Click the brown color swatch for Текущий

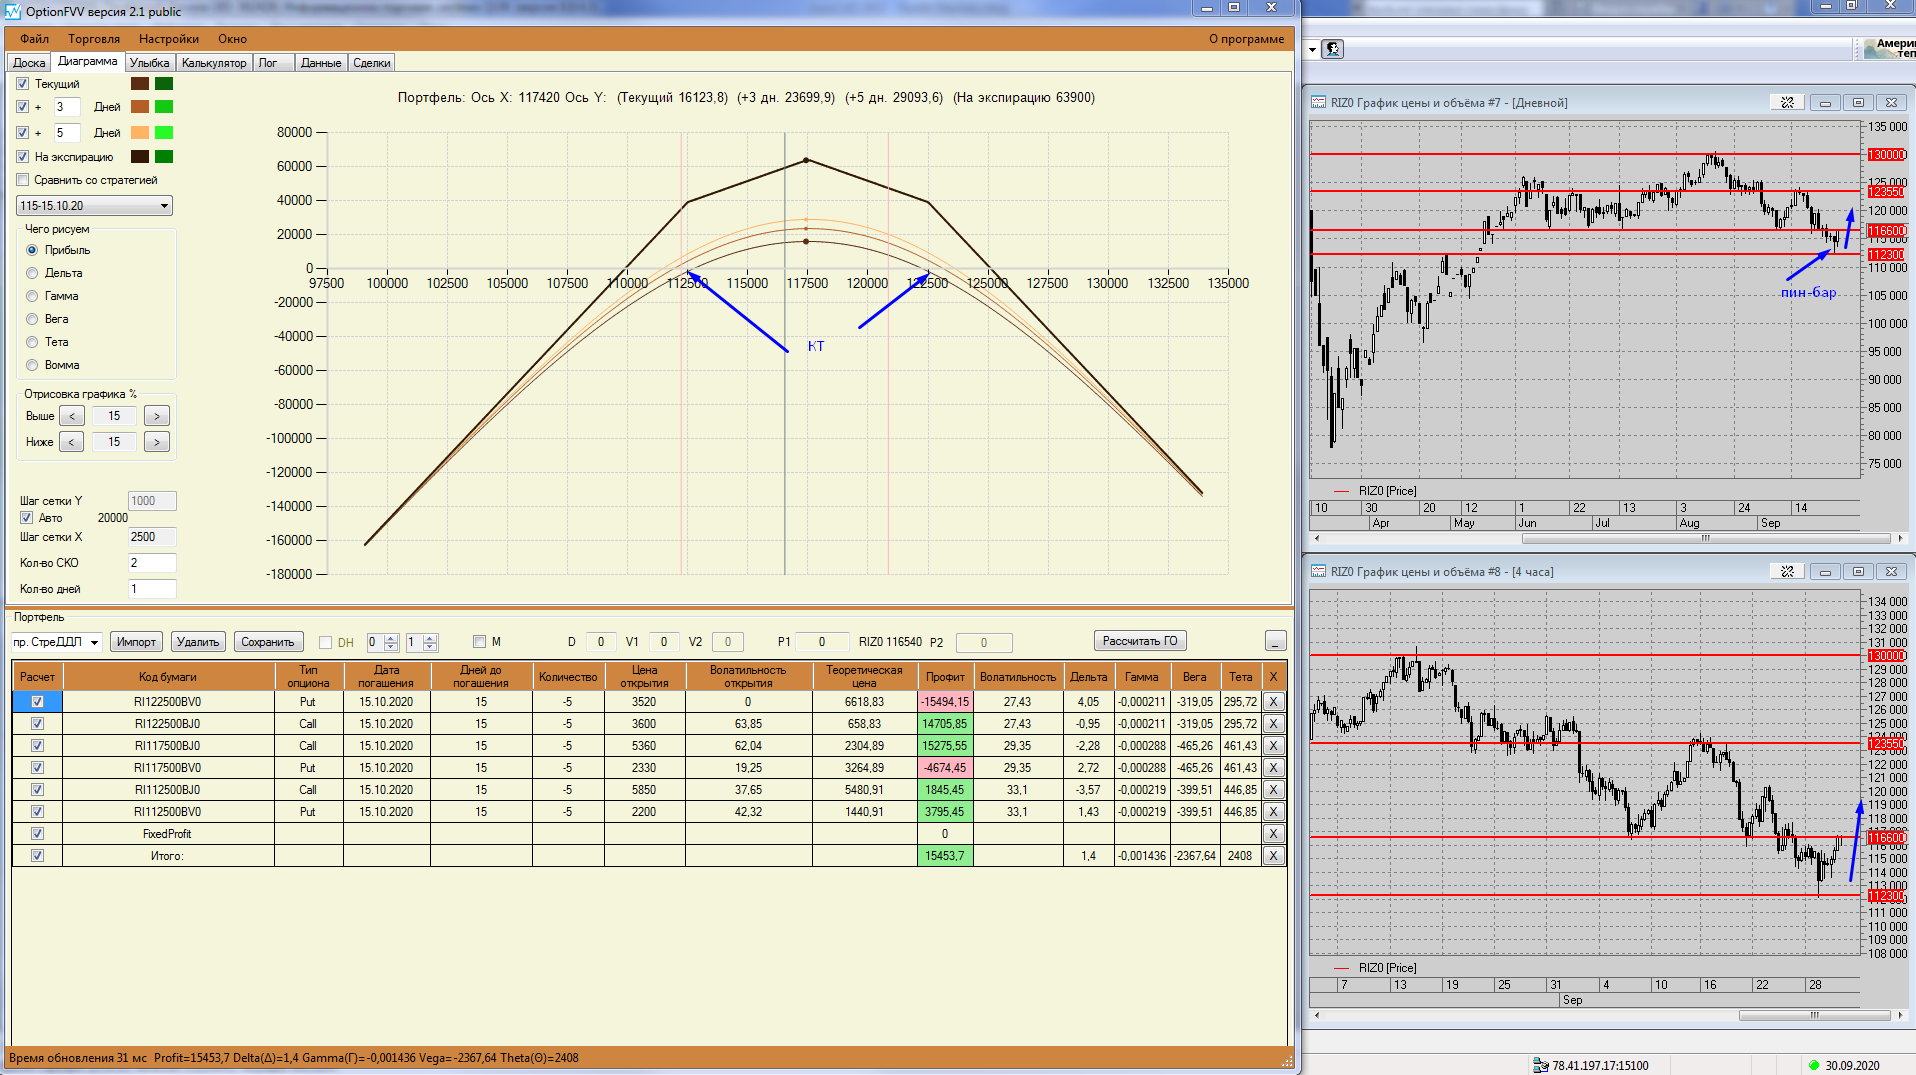tap(140, 84)
